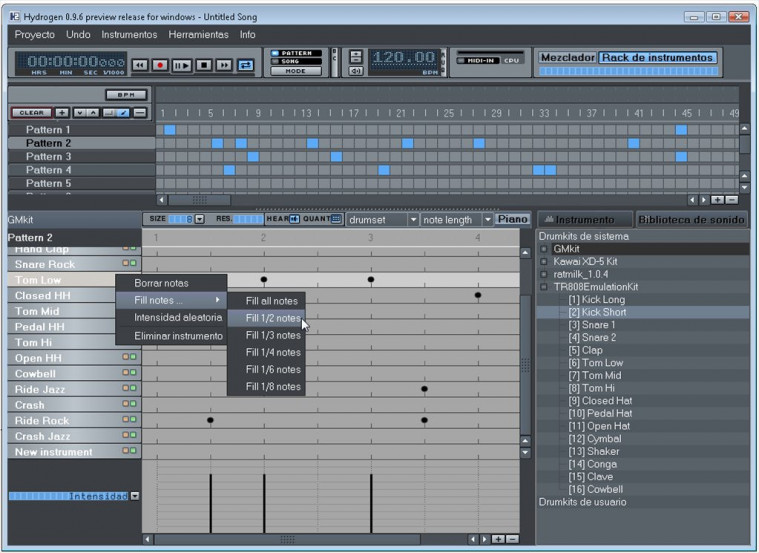
Task: Toggle the metronome speaker icon
Action: (356, 71)
